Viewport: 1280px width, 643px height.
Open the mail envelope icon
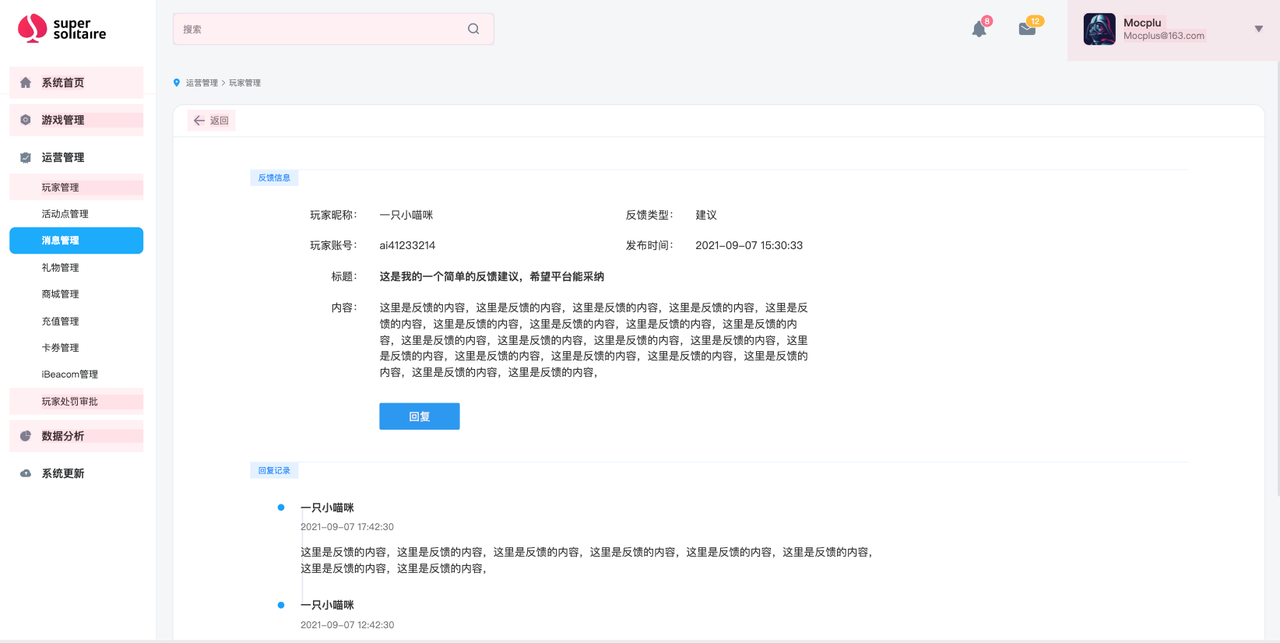point(1027,29)
